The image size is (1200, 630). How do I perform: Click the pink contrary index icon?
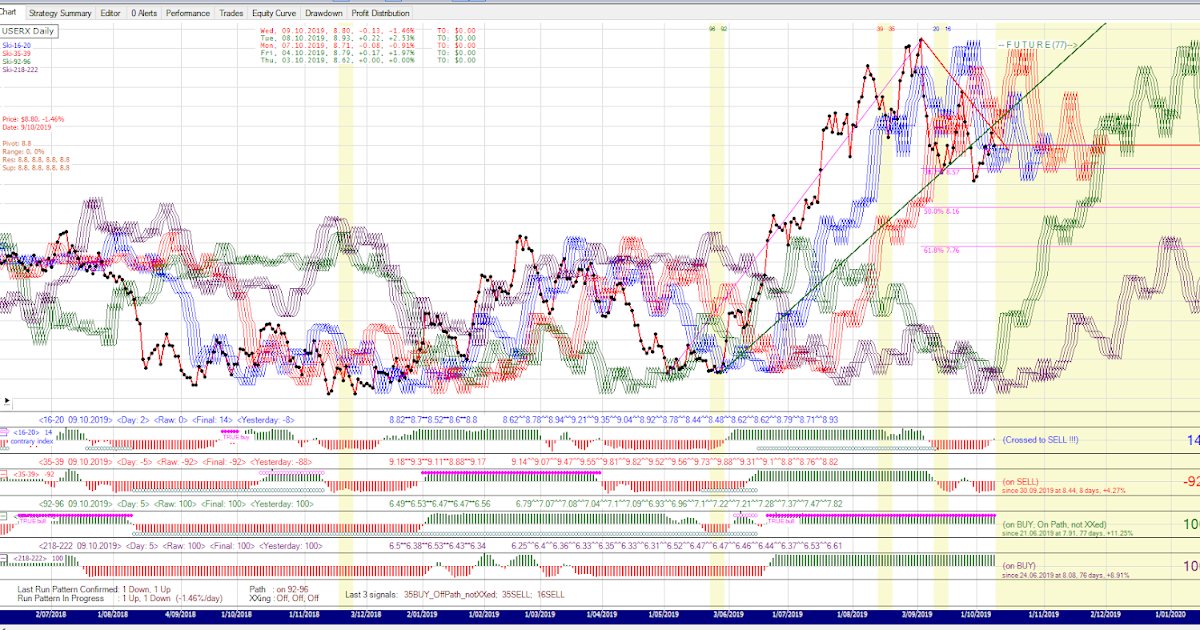[5, 432]
